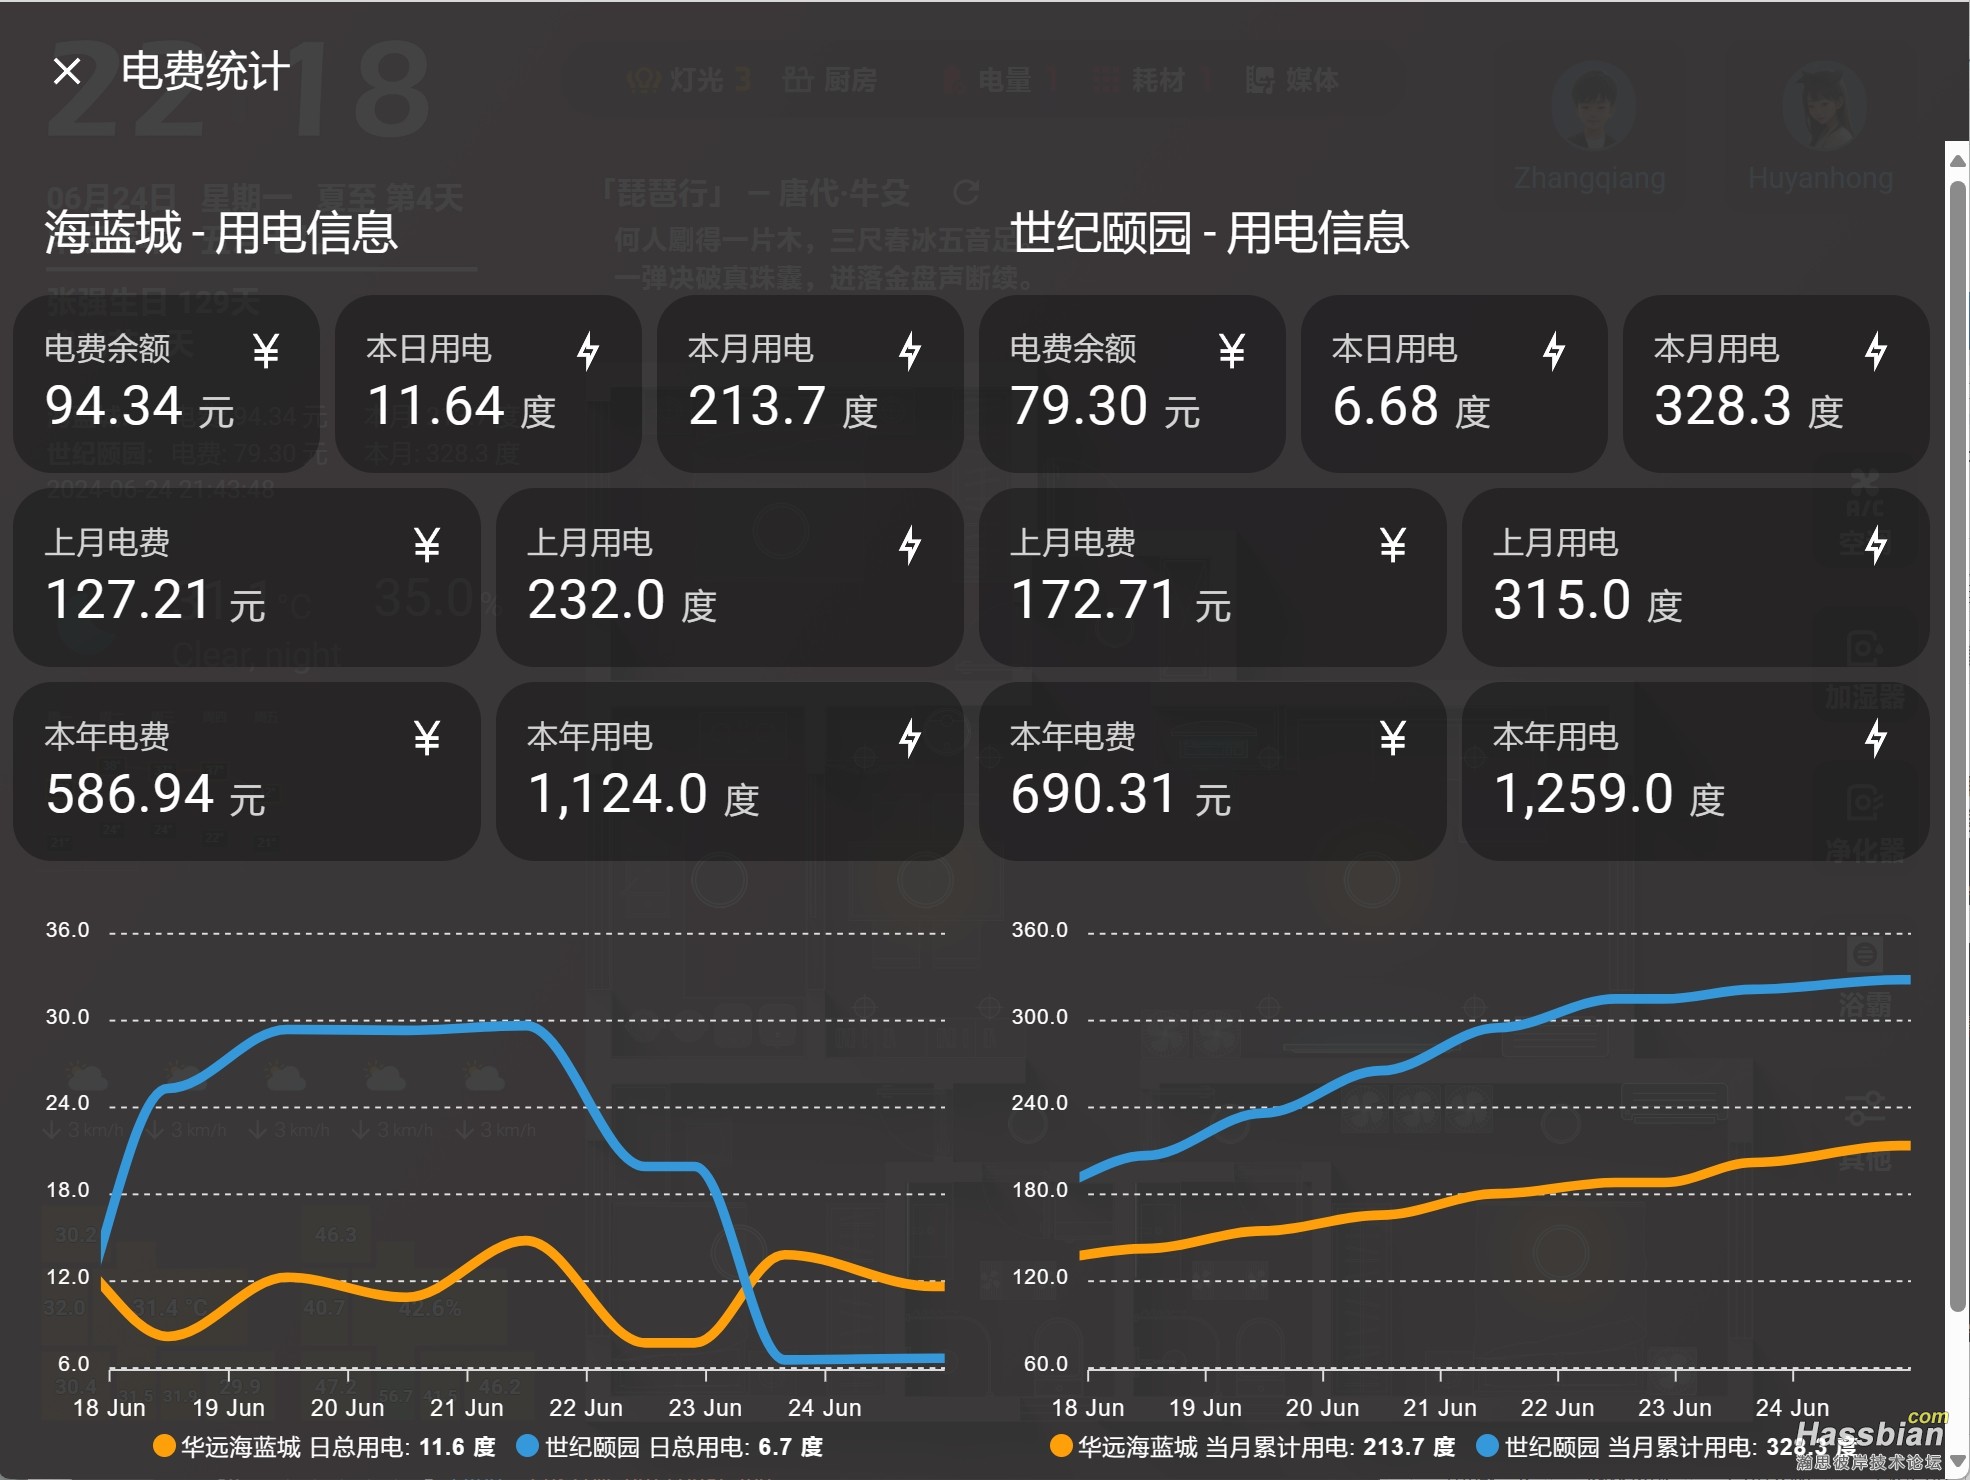1970x1480 pixels.
Task: Click the 海蓝城 - 用电信息 heading
Action: pos(222,233)
